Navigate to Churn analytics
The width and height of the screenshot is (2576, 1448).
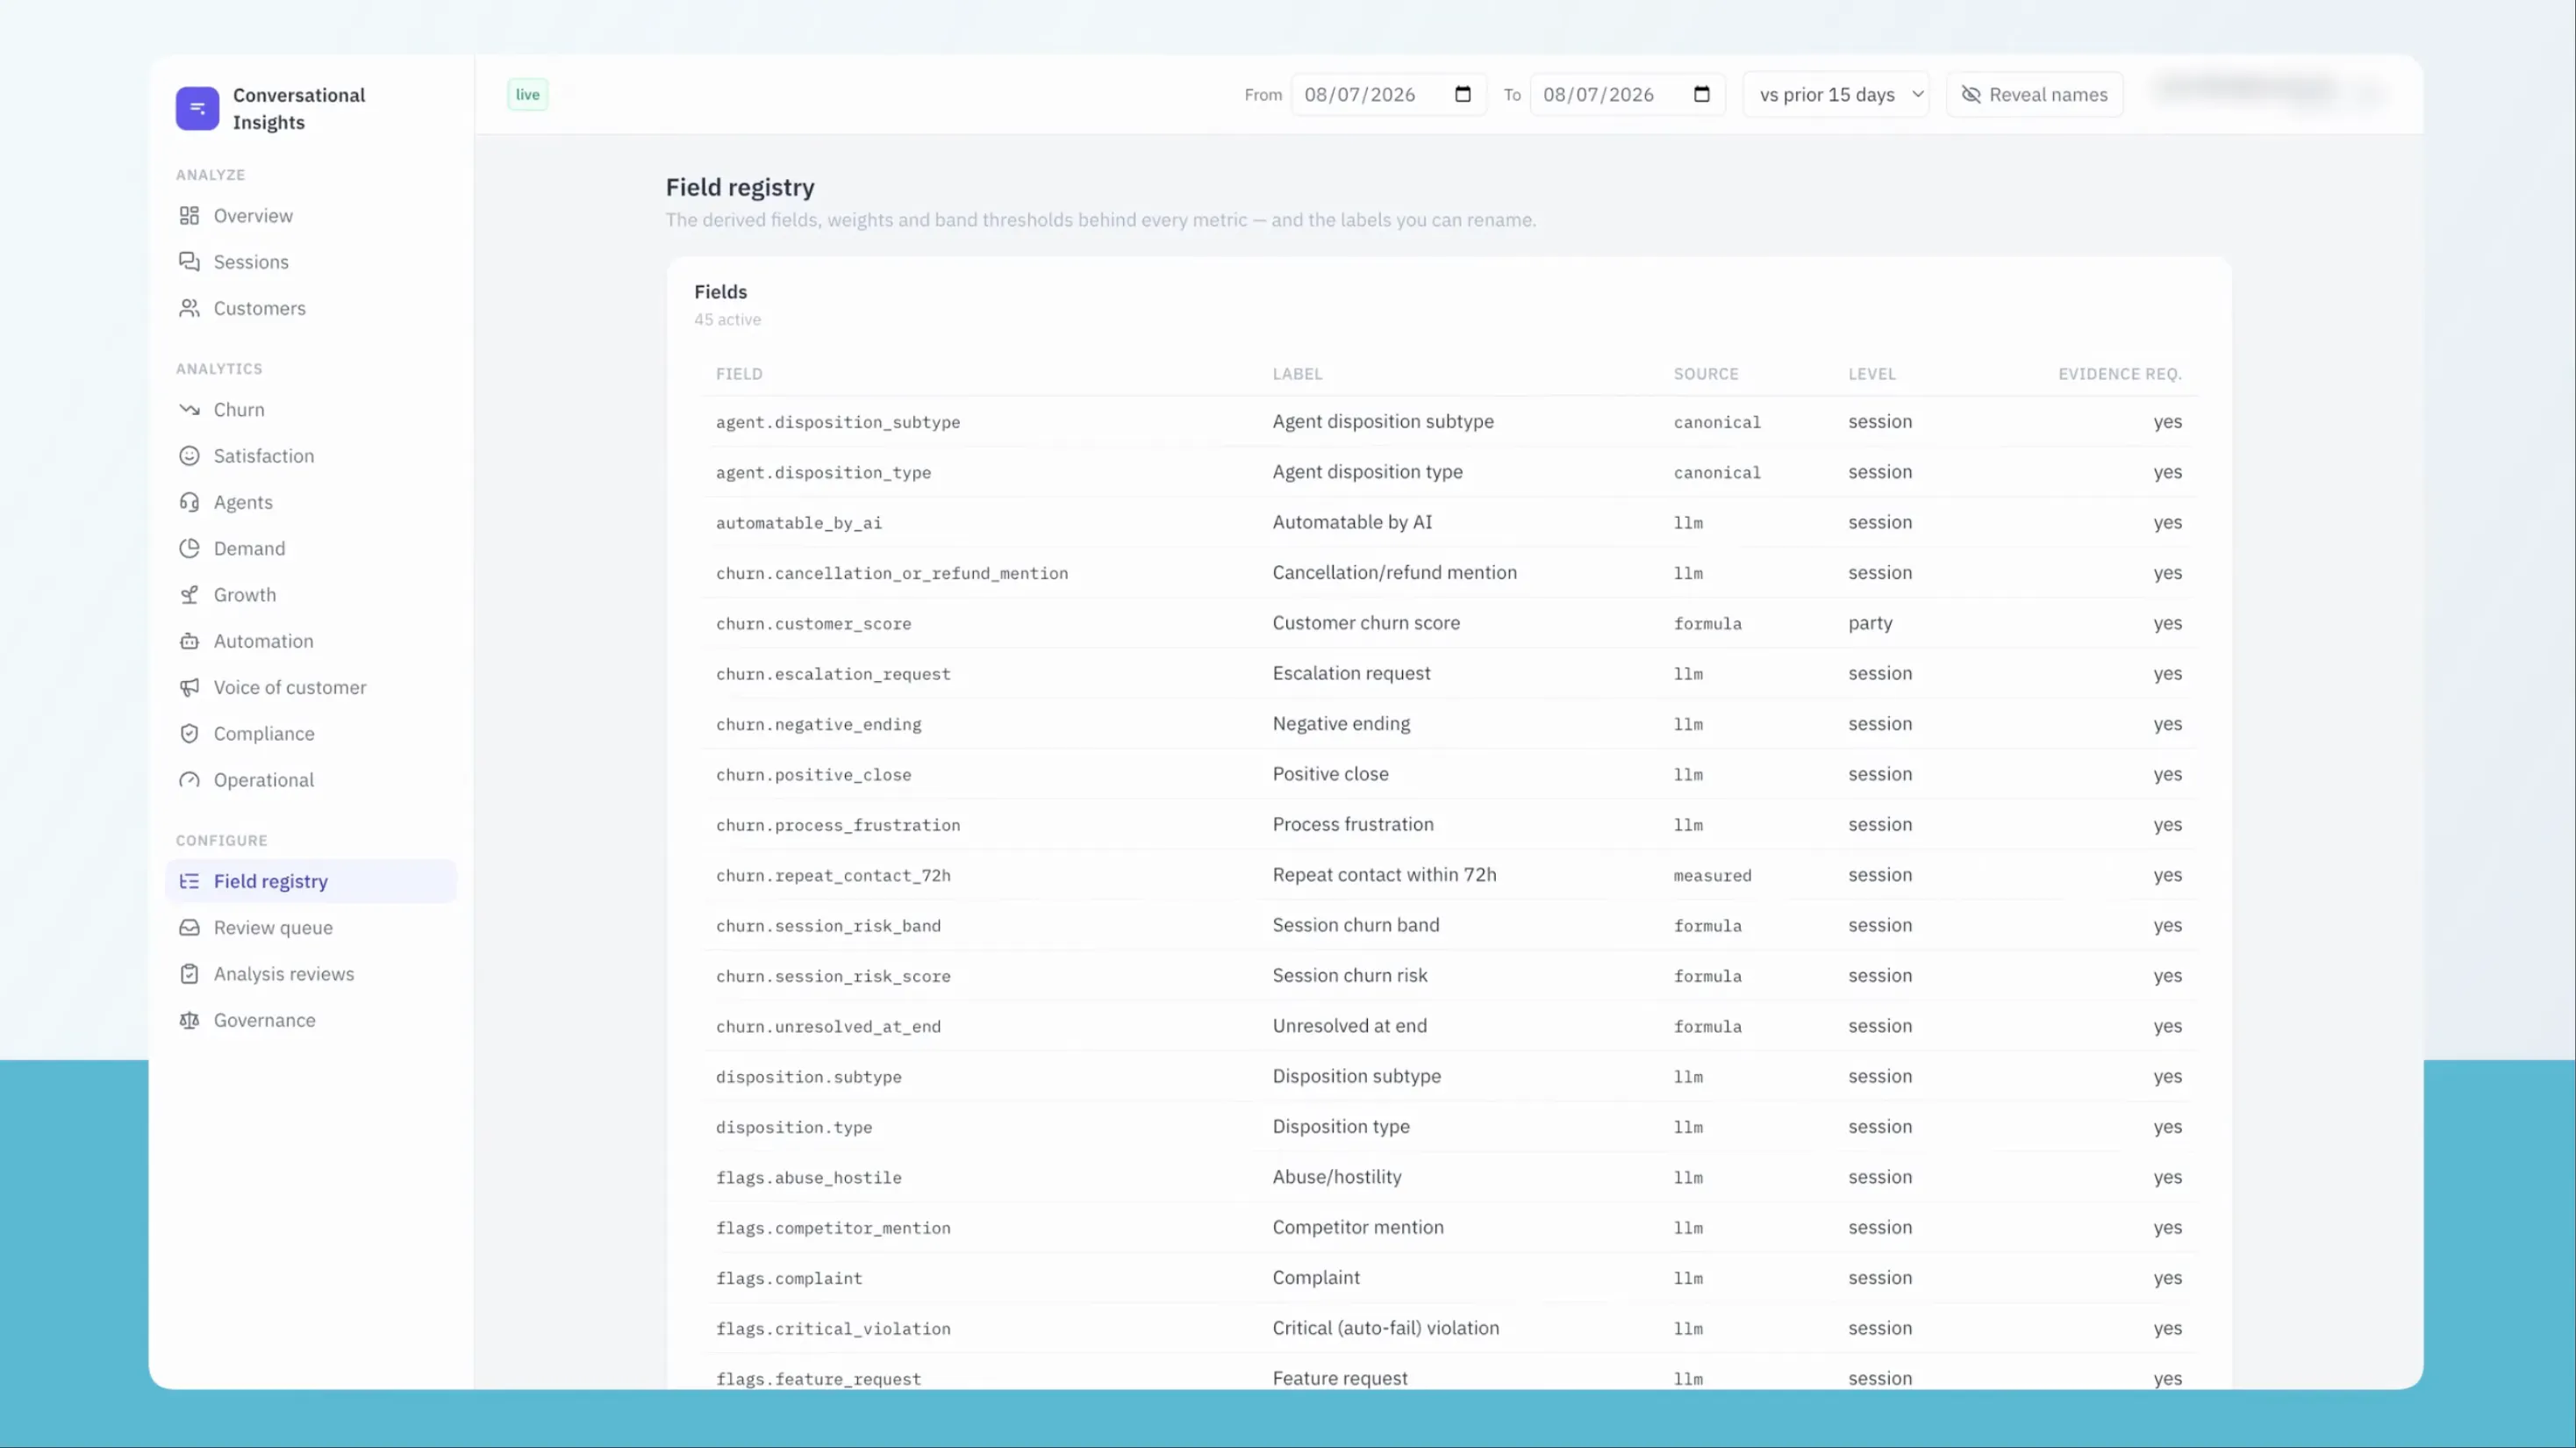tap(311, 410)
